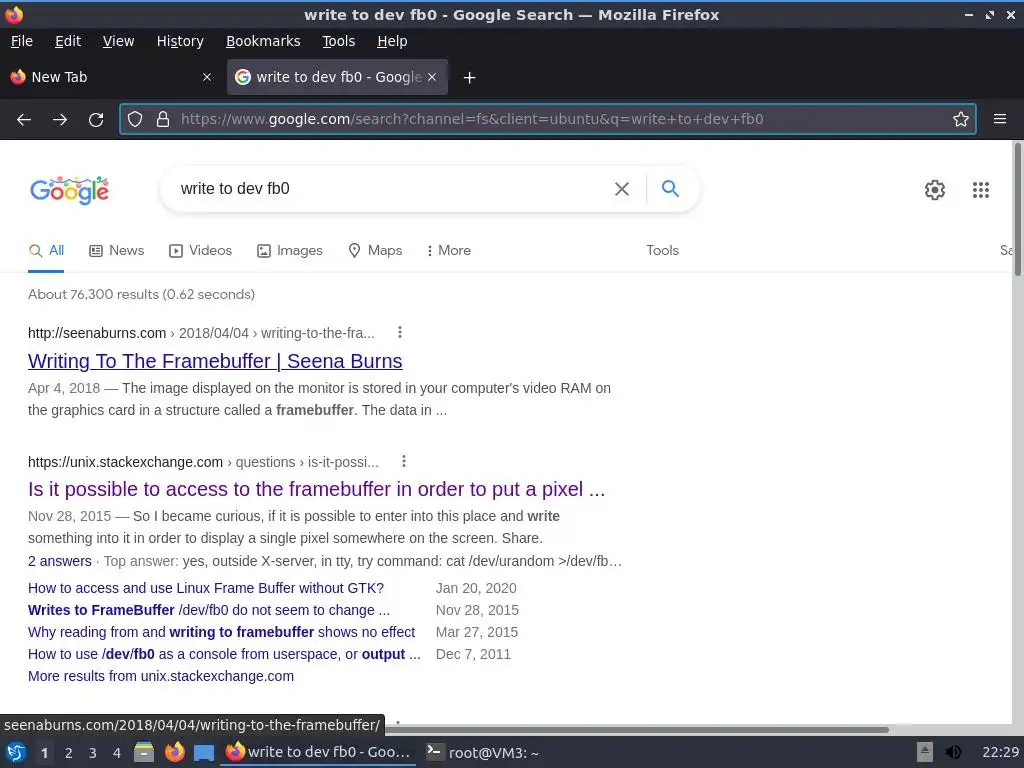The height and width of the screenshot is (768, 1024).
Task: Open the Help menu
Action: [392, 41]
